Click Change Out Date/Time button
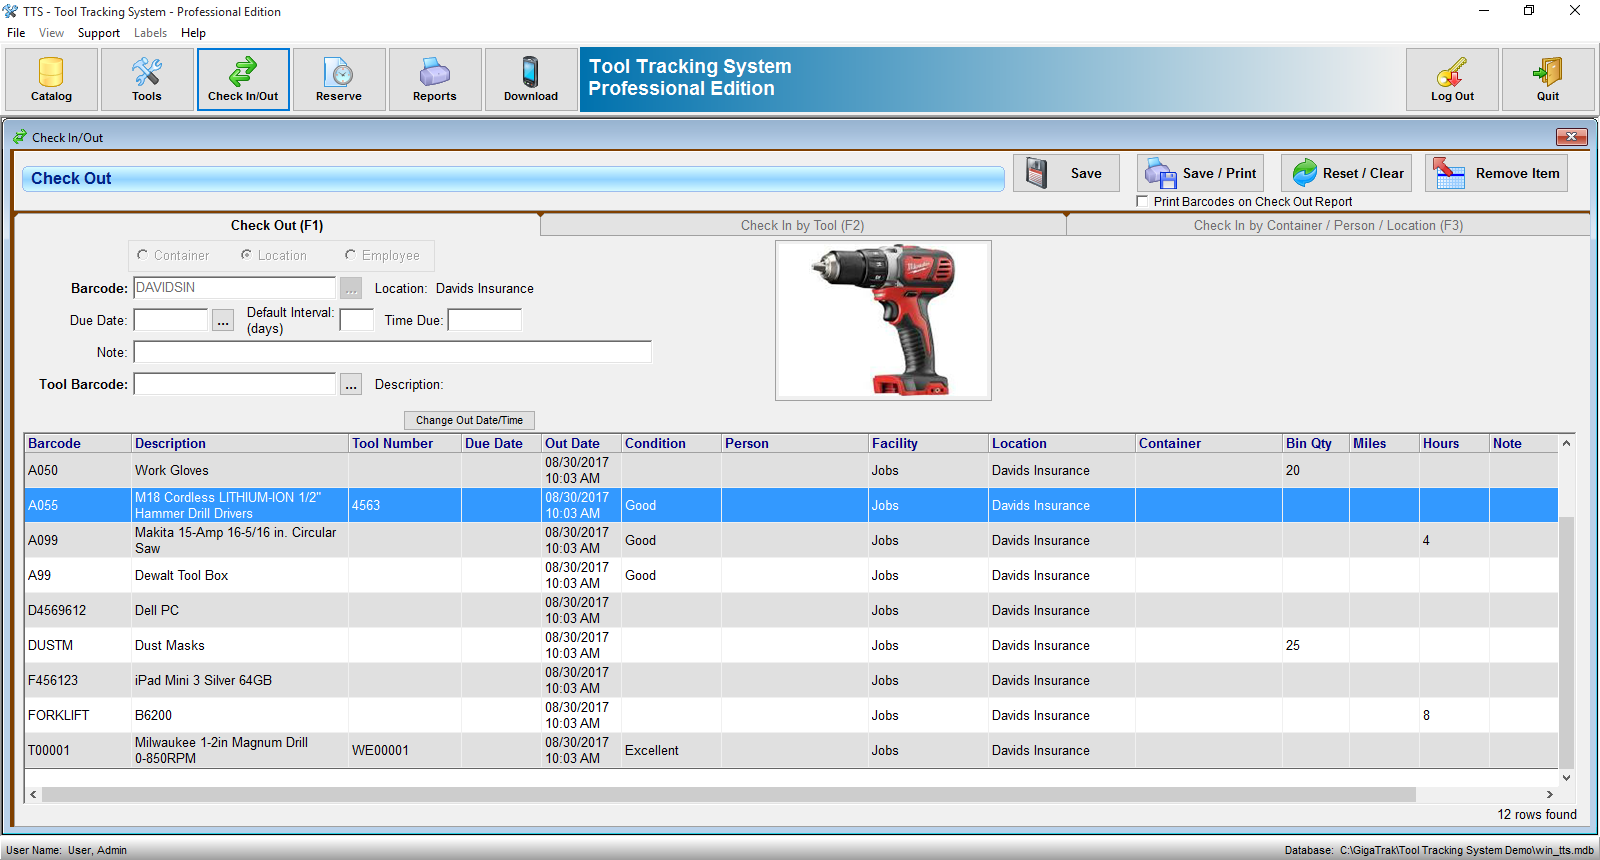The image size is (1600, 860). 469,420
